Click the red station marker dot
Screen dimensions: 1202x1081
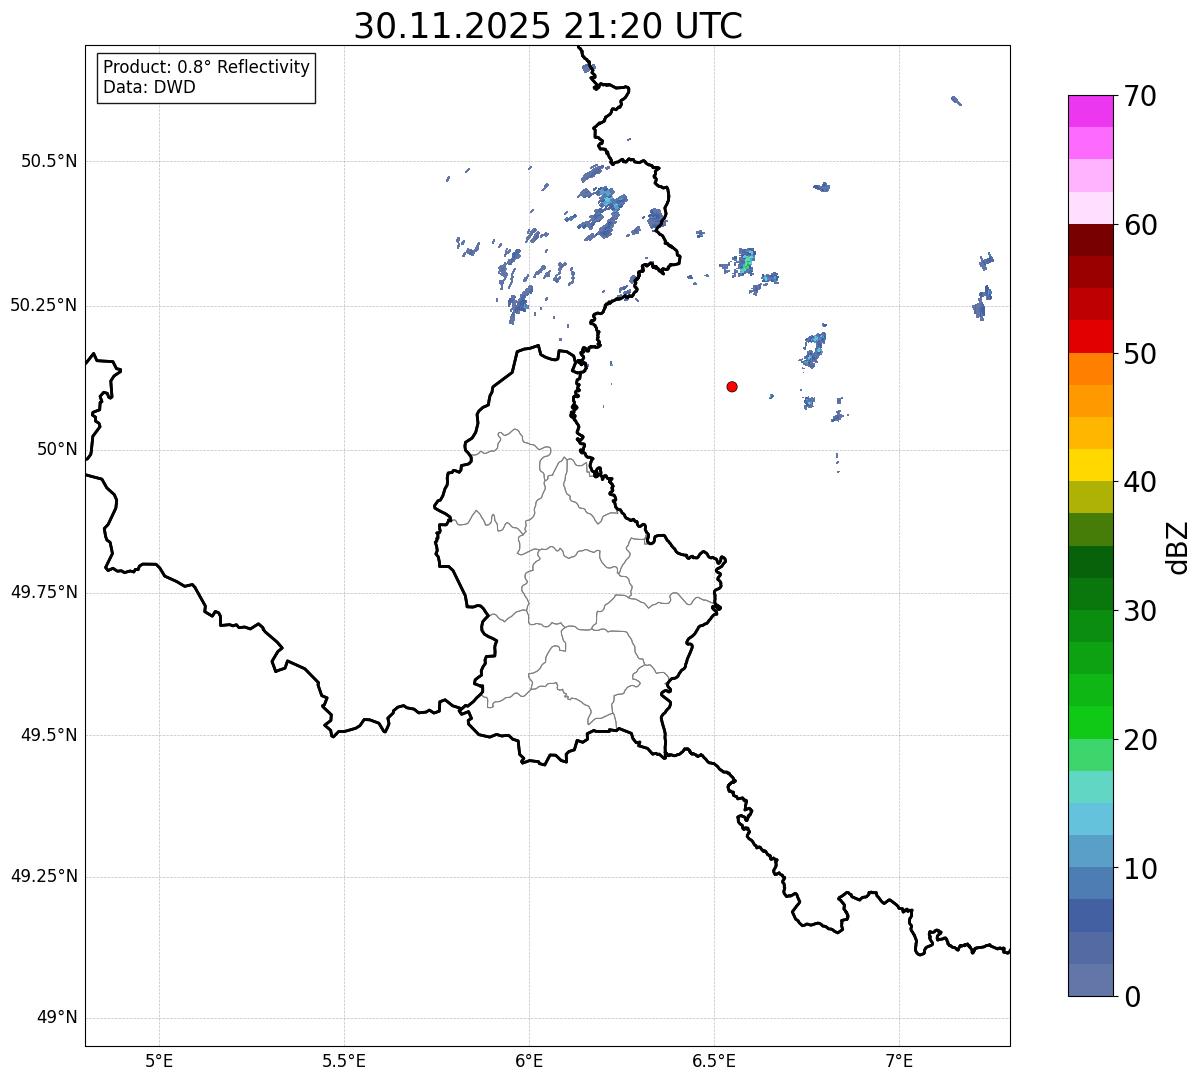[732, 386]
